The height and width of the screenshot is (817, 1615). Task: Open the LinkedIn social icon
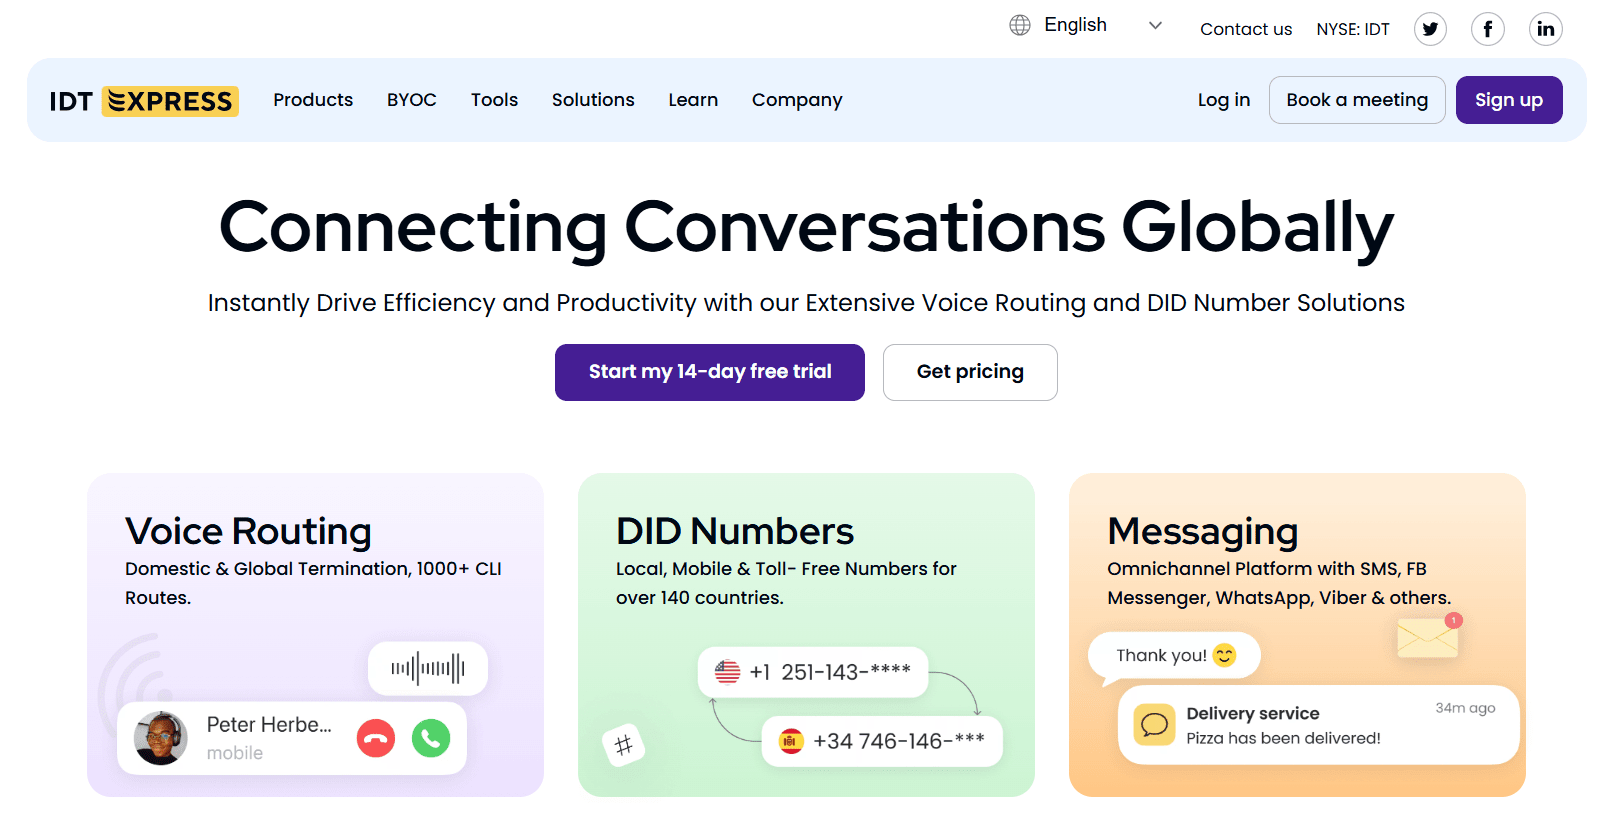tap(1546, 29)
